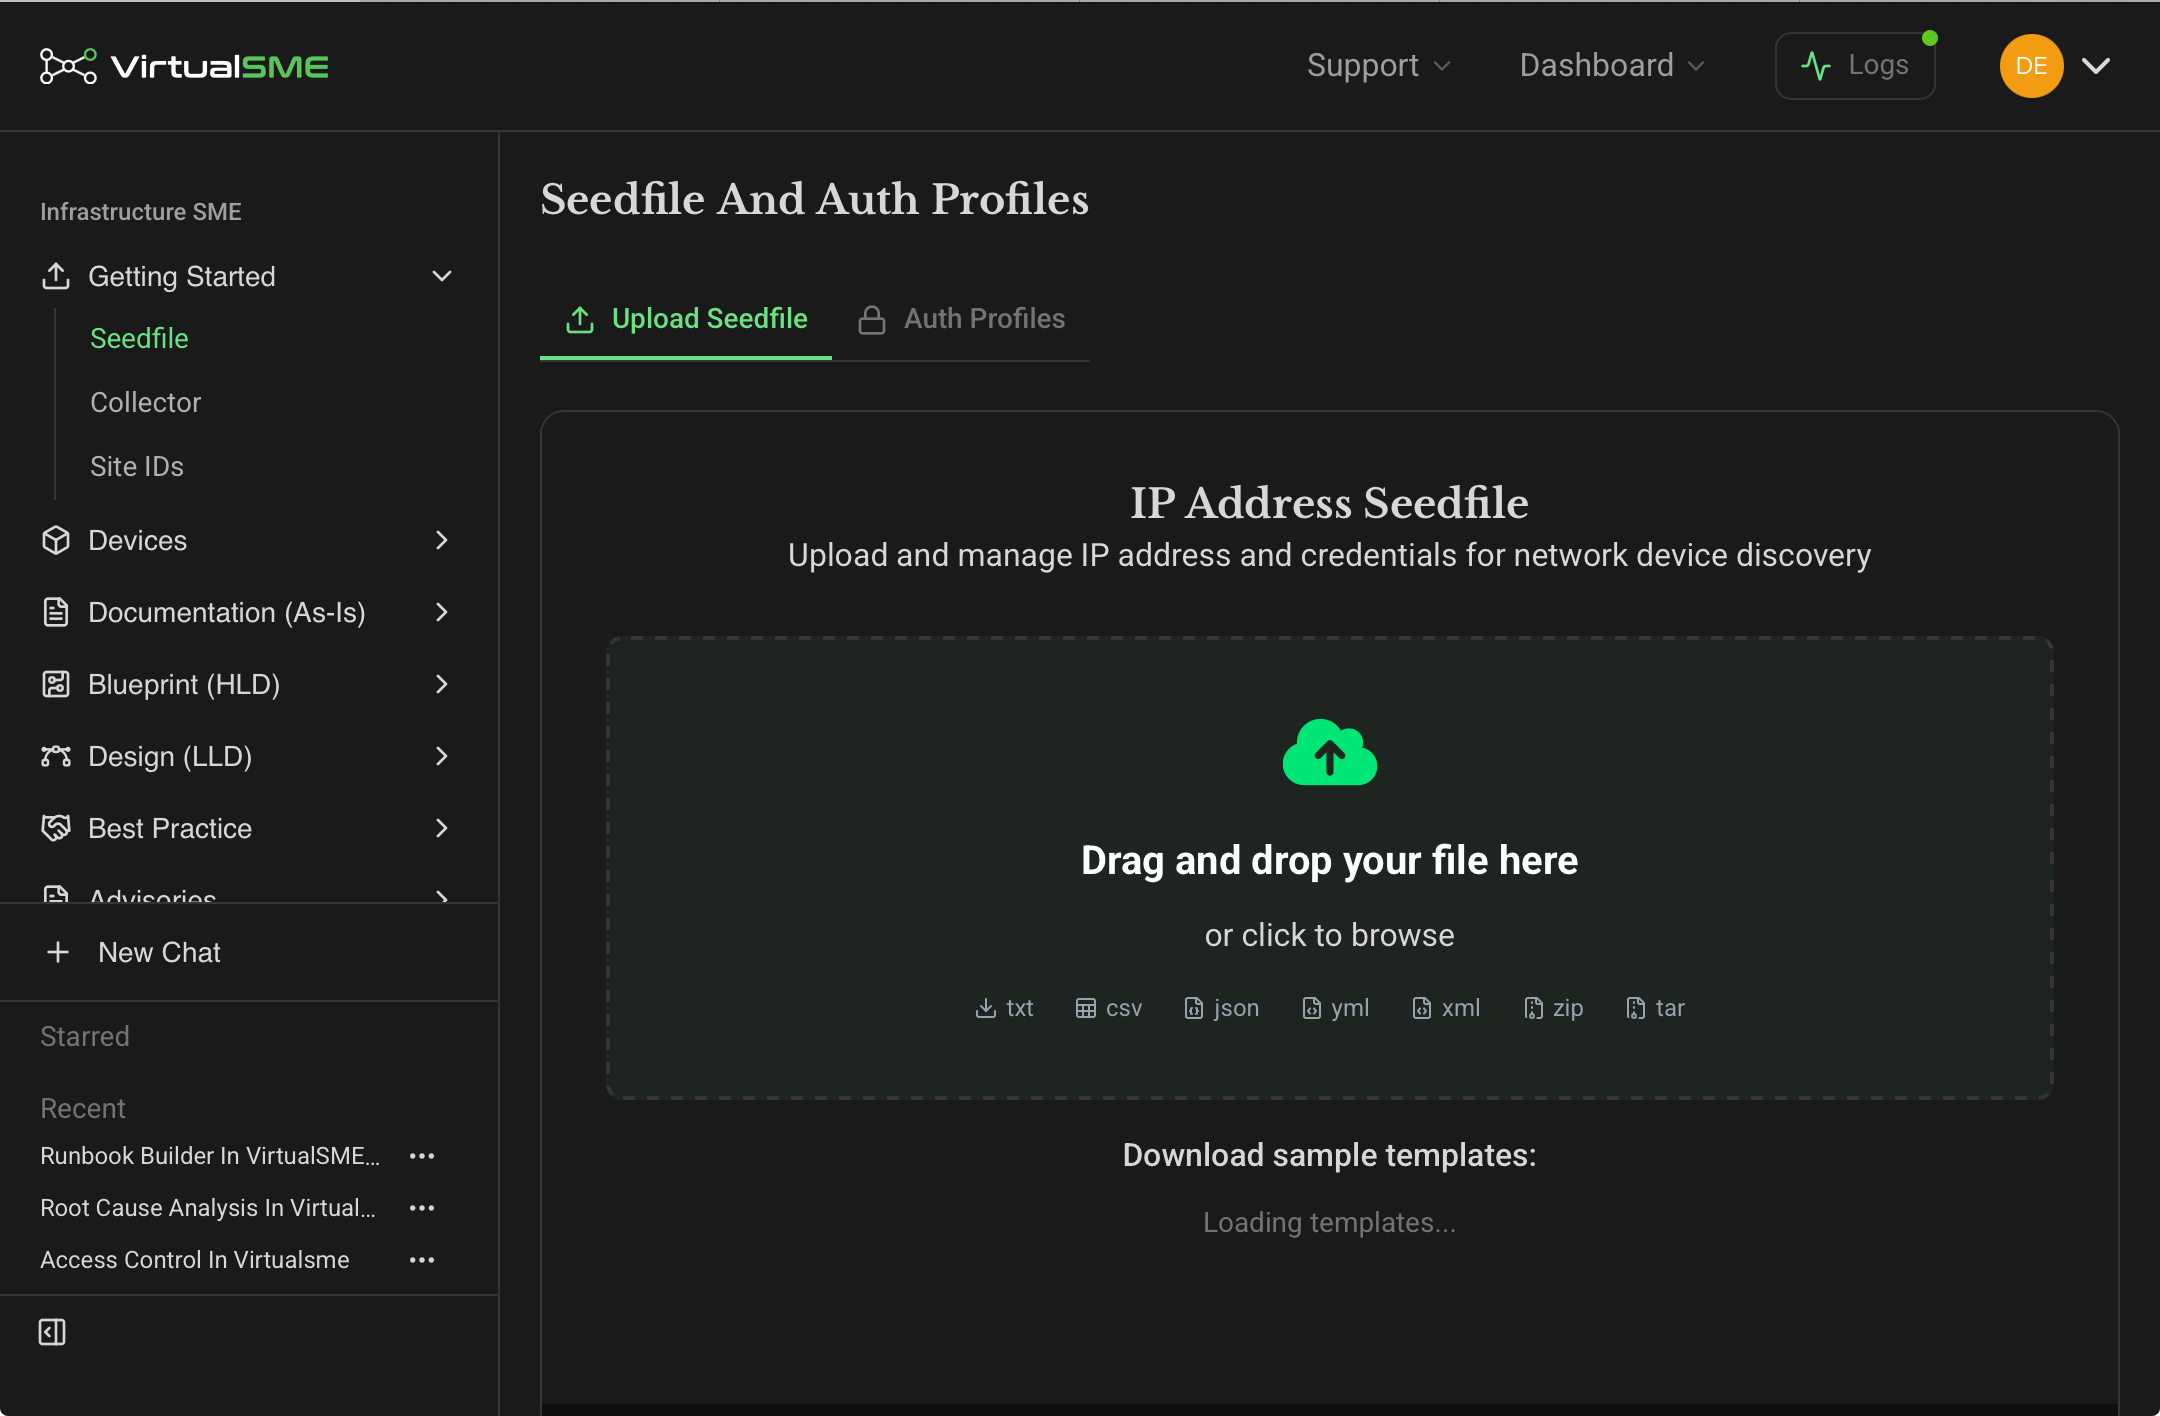The height and width of the screenshot is (1416, 2160).
Task: Click the tar archive icon
Action: (1636, 1008)
